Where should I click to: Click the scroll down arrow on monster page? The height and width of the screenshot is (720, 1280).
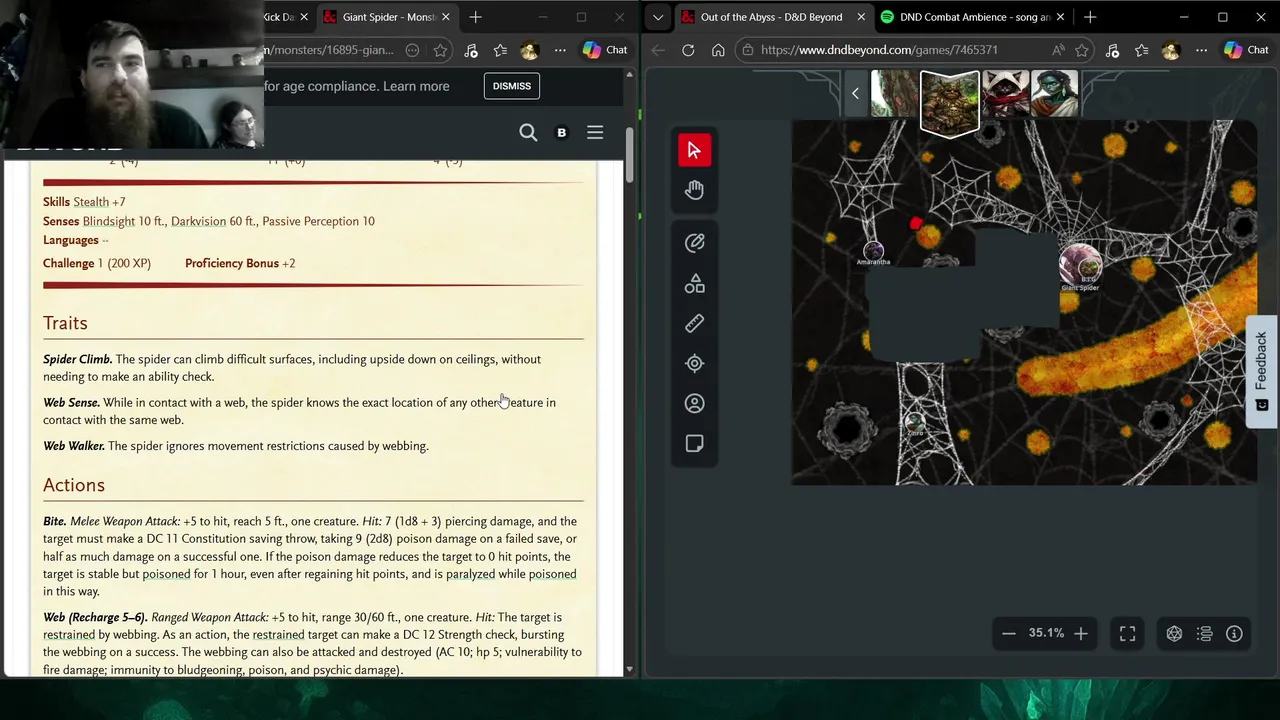[630, 669]
